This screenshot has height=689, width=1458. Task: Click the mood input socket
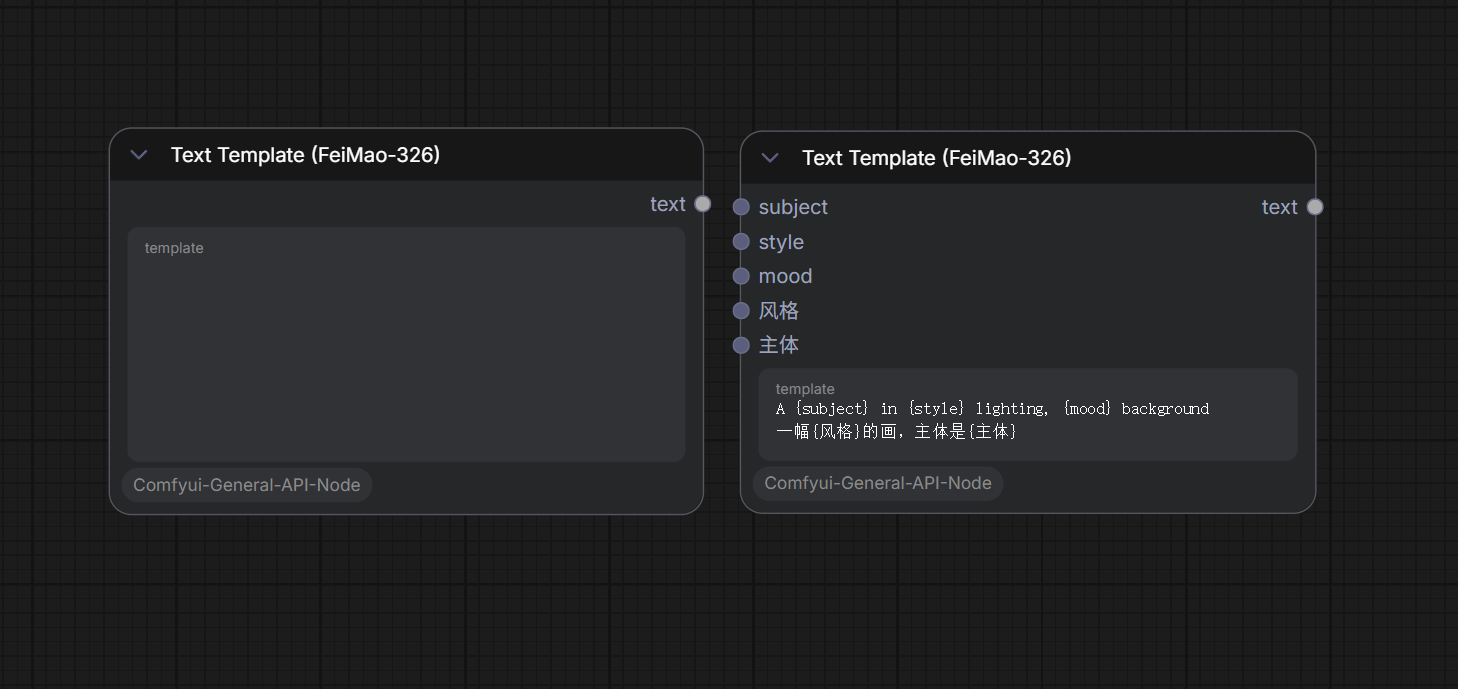pyautogui.click(x=741, y=276)
